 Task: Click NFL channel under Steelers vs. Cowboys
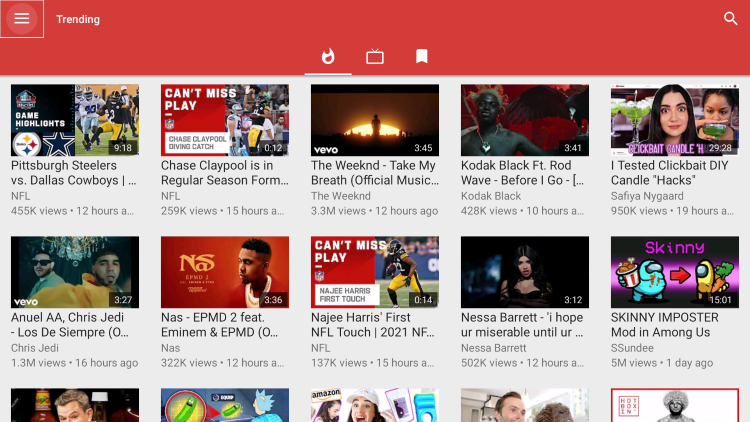[x=21, y=196]
